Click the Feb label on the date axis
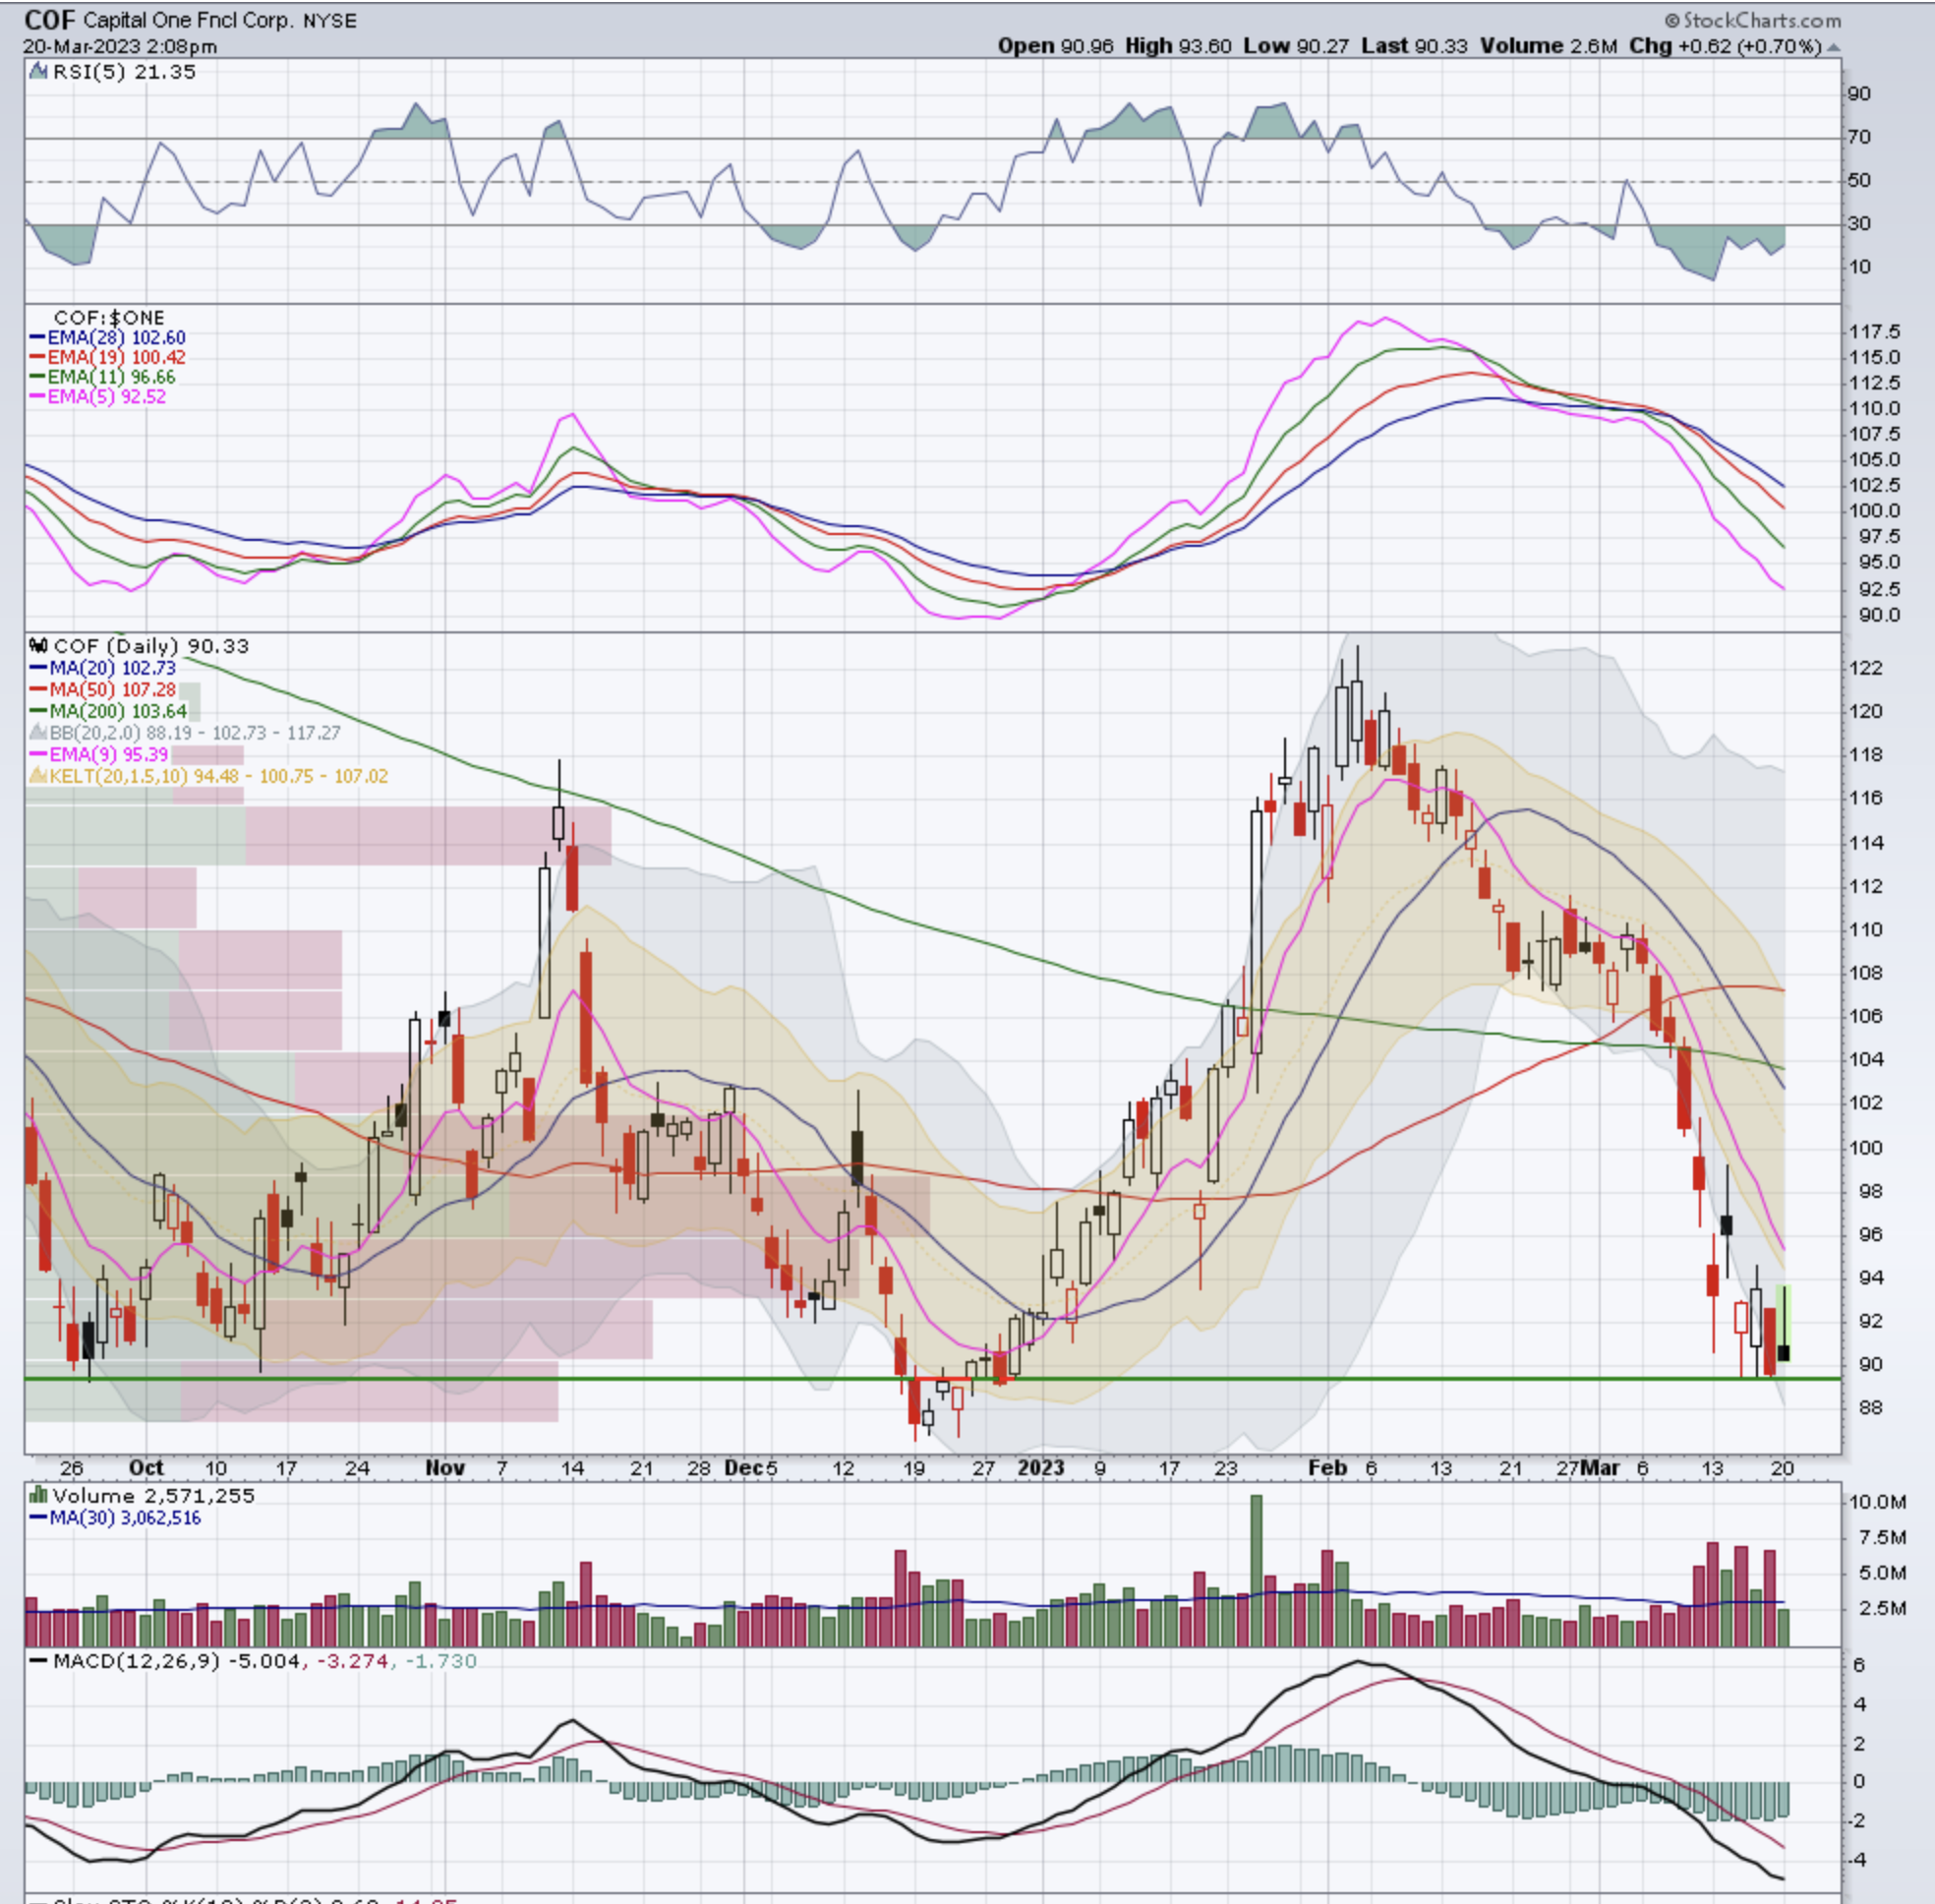Image resolution: width=1935 pixels, height=1904 pixels. coord(1327,1468)
